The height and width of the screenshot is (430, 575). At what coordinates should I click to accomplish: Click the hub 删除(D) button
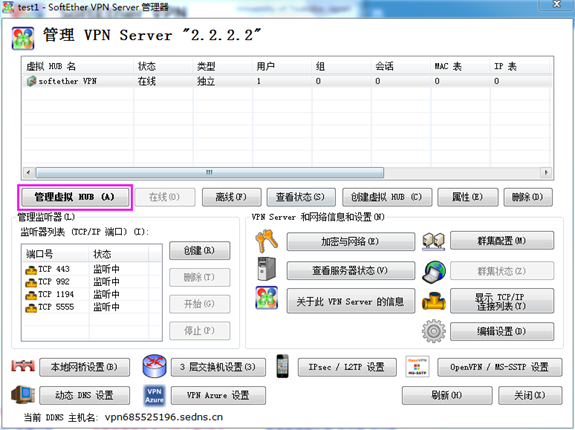pos(528,198)
